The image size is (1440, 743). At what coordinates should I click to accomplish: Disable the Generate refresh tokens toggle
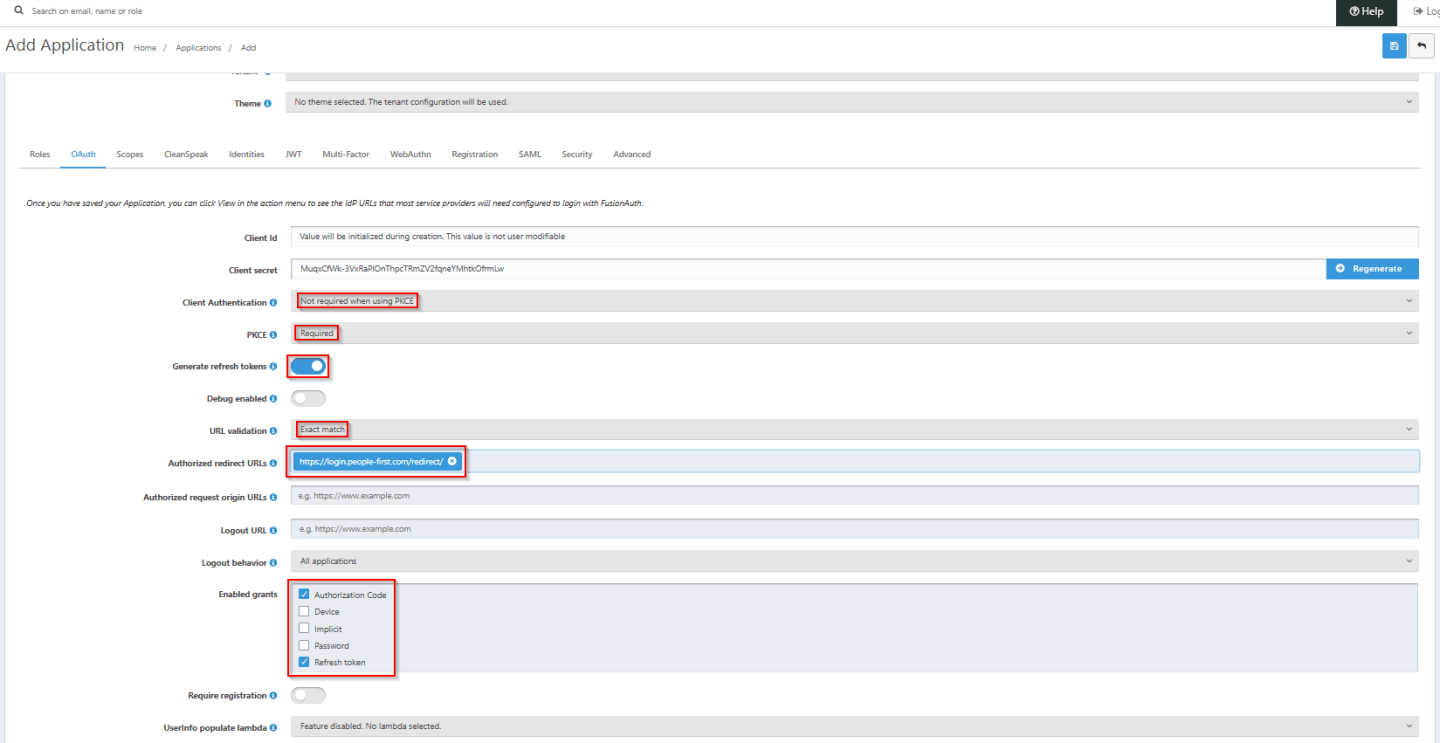[308, 366]
